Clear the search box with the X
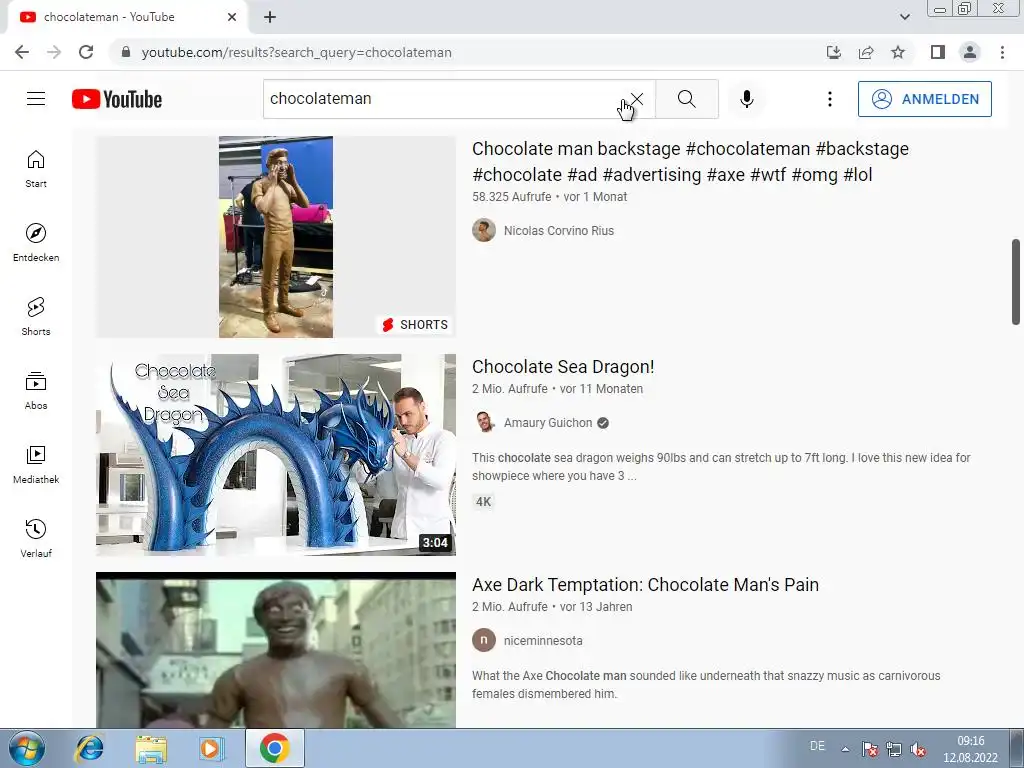This screenshot has width=1024, height=768. pos(637,99)
